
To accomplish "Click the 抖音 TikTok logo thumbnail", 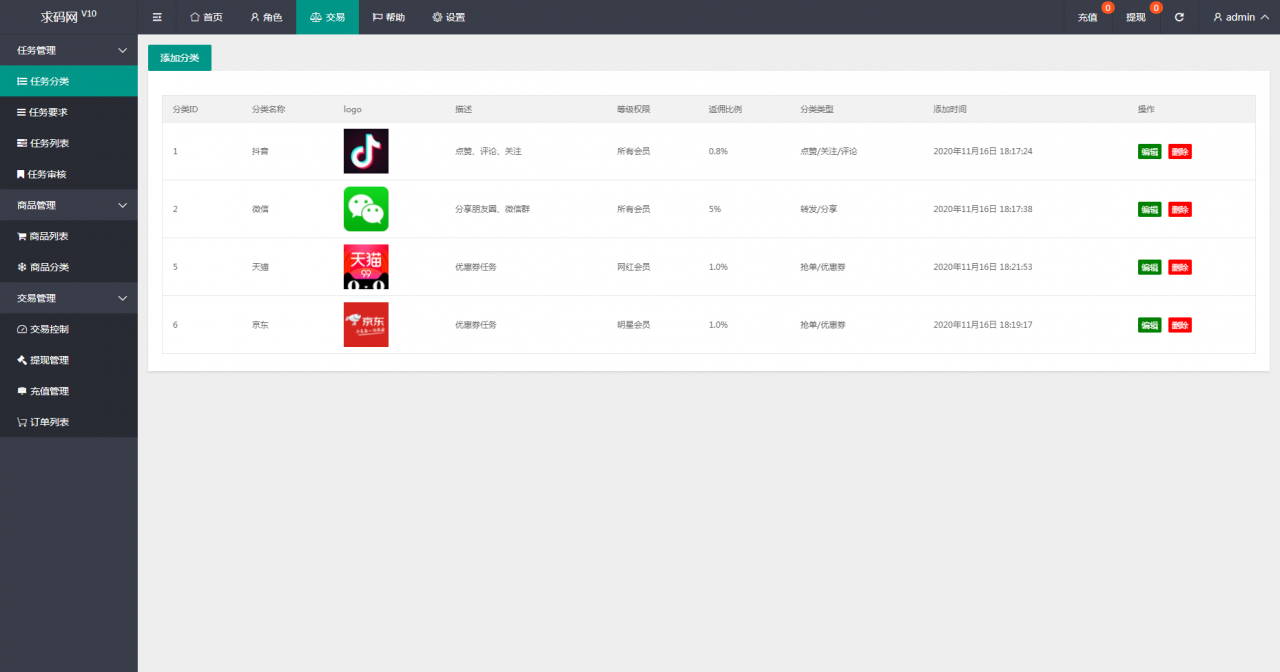I will tap(366, 151).
